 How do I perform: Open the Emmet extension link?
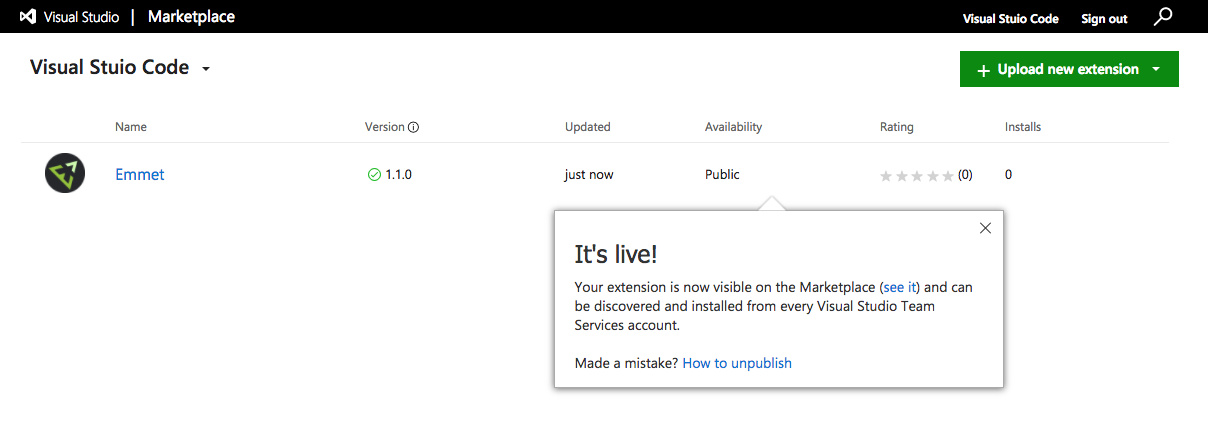click(140, 174)
